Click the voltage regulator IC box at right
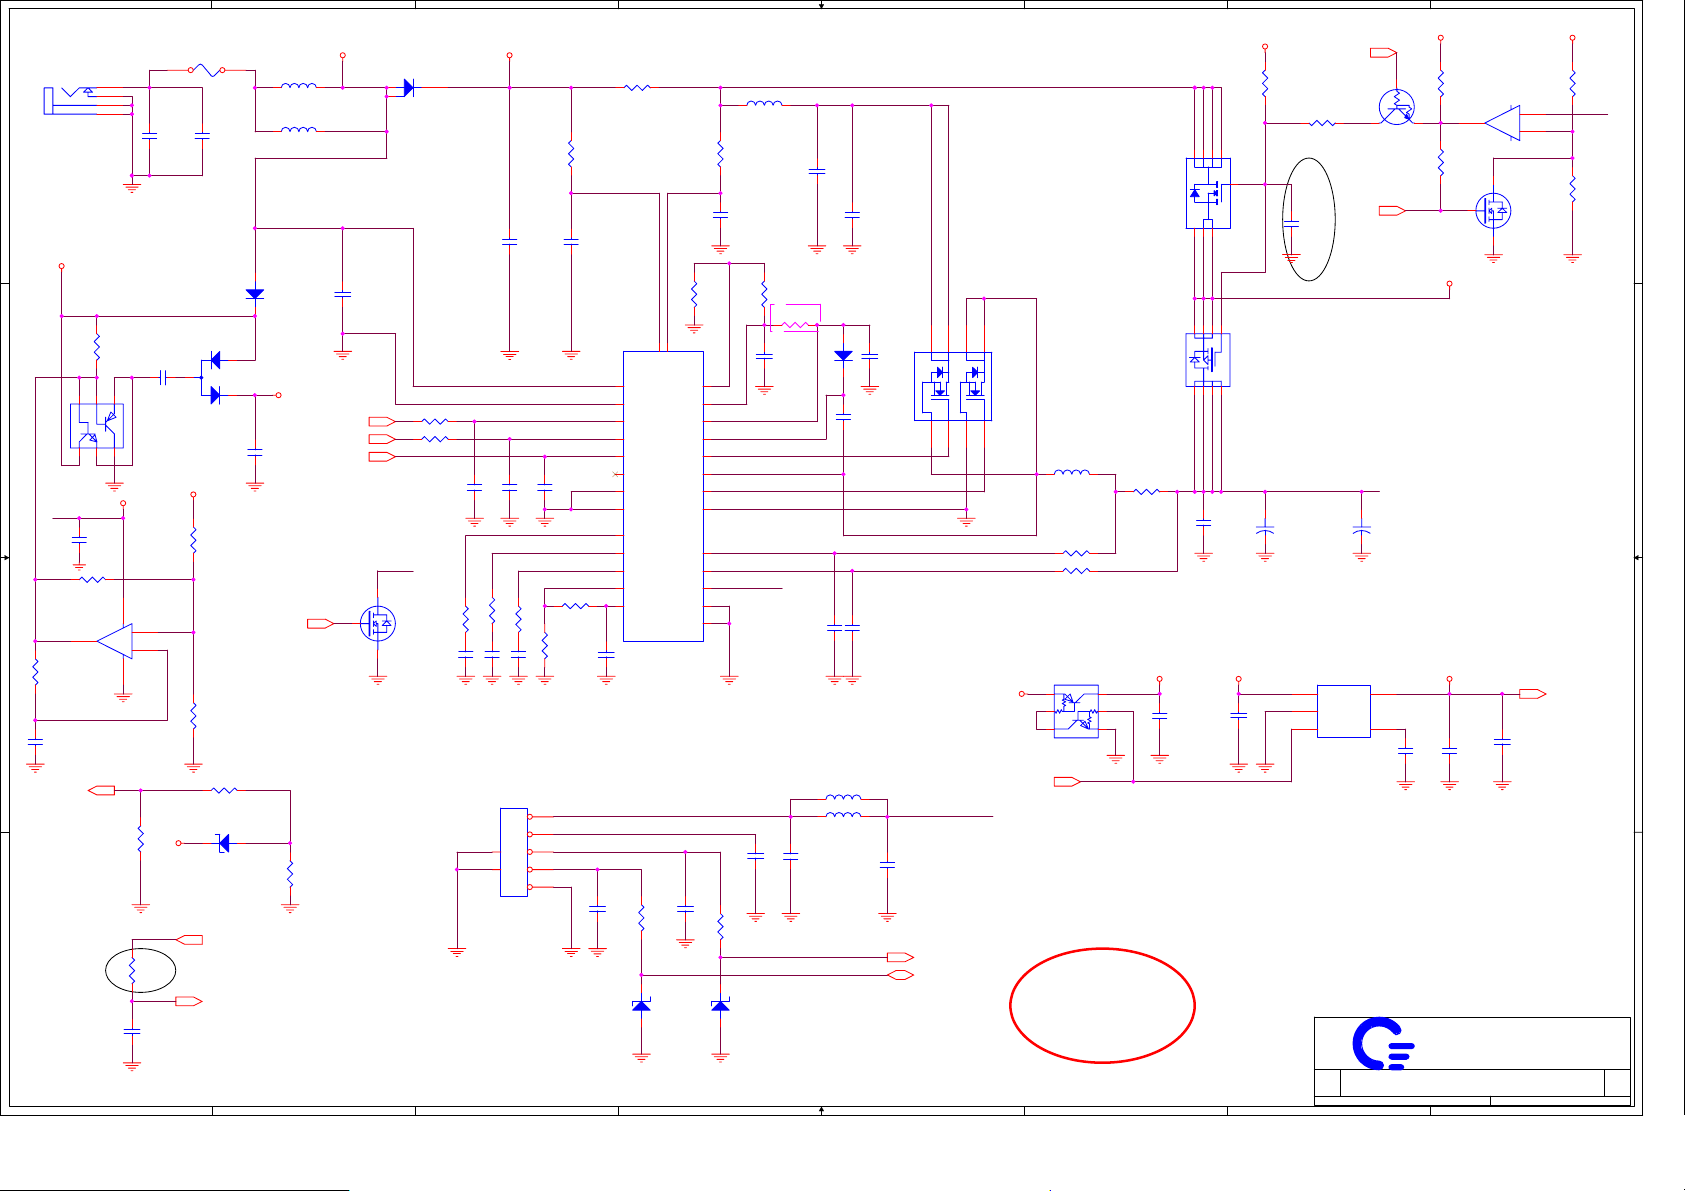The width and height of the screenshot is (1685, 1191). (1343, 711)
